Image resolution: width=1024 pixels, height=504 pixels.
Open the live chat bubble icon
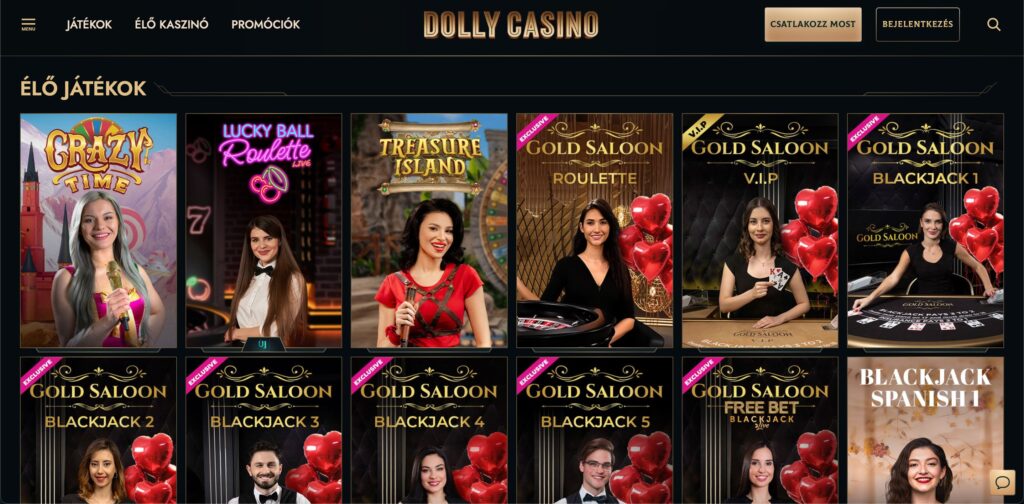click(x=1002, y=482)
